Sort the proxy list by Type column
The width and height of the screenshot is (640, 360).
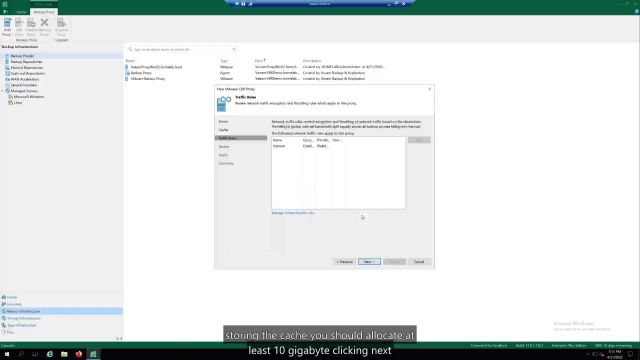tap(224, 61)
